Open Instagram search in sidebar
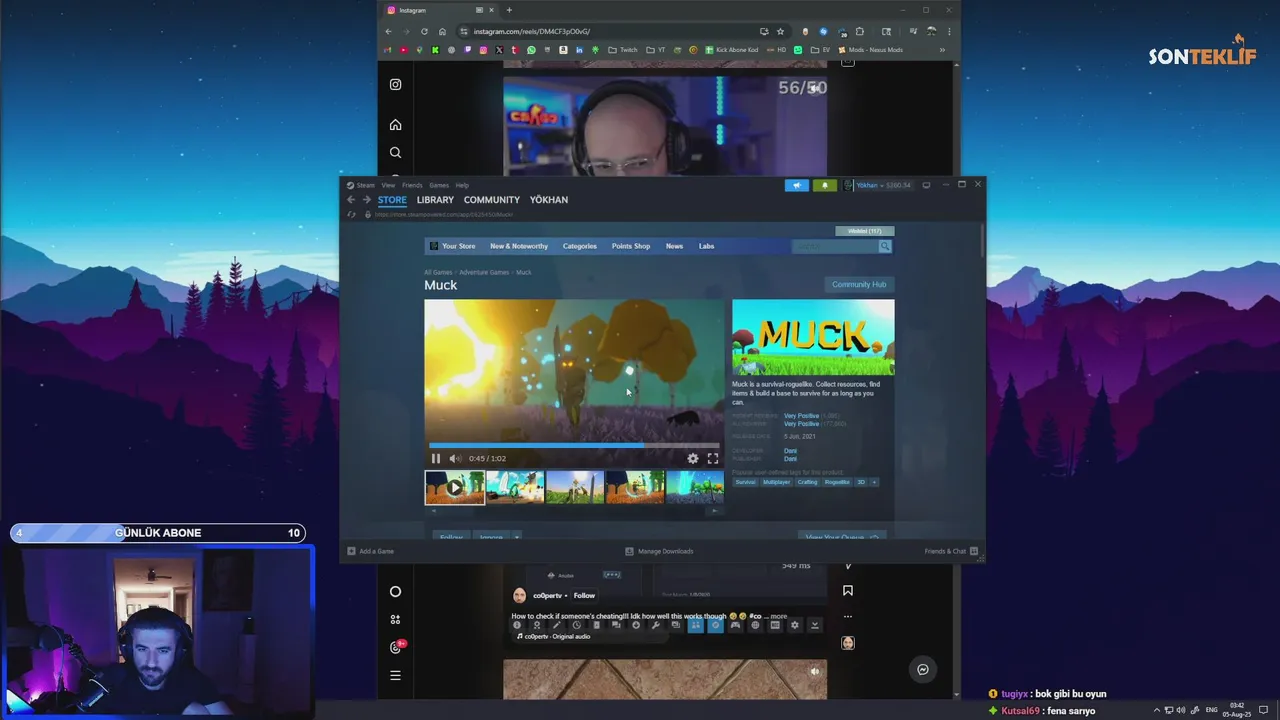This screenshot has height=720, width=1280. tap(395, 153)
